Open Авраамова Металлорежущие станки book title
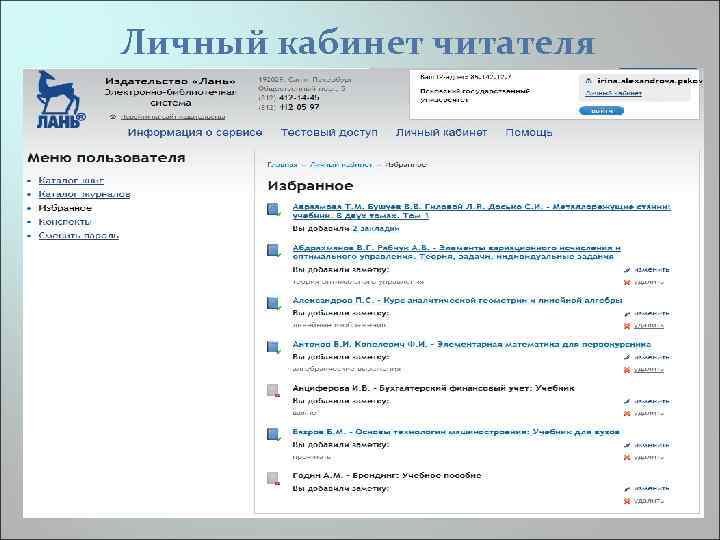This screenshot has width=720, height=540. click(x=482, y=211)
